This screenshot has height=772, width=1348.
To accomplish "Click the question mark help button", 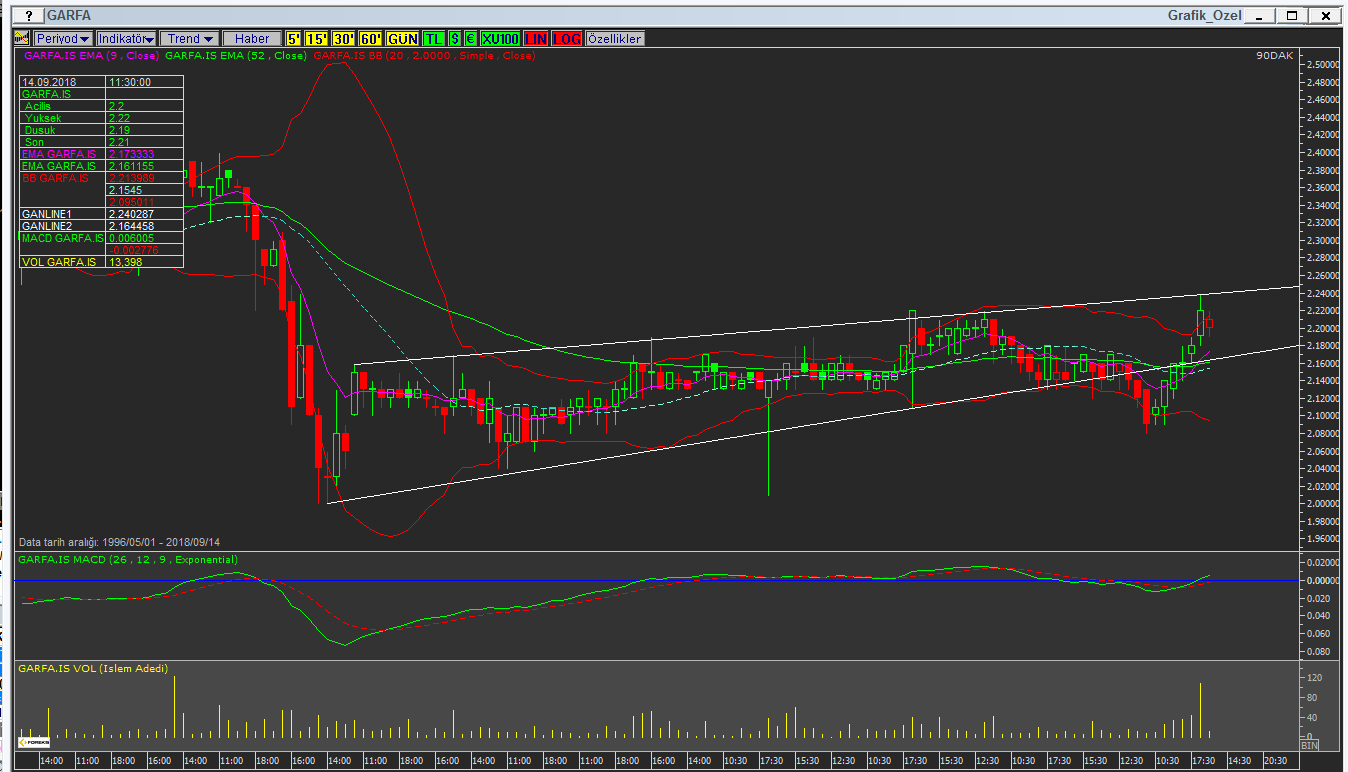I will 29,15.
